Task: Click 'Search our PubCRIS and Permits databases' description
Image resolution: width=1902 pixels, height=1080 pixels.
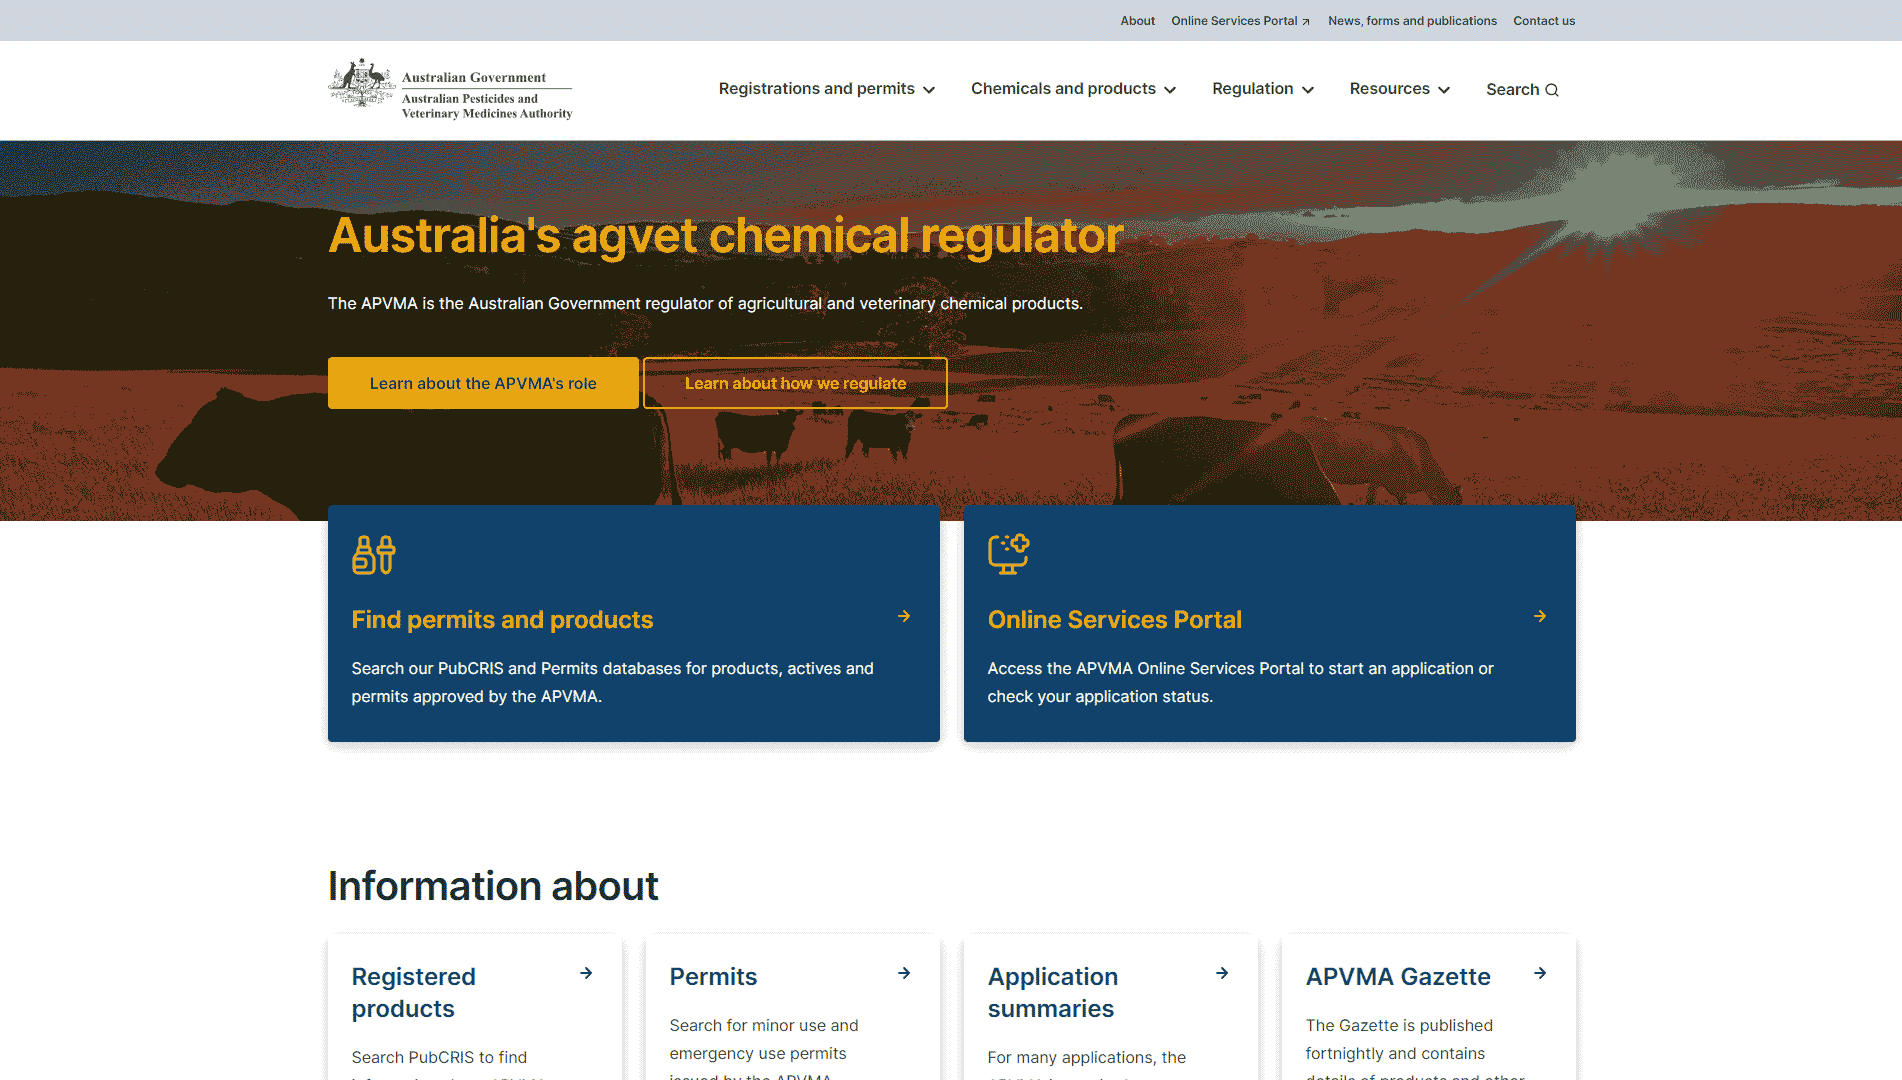Action: (612, 682)
